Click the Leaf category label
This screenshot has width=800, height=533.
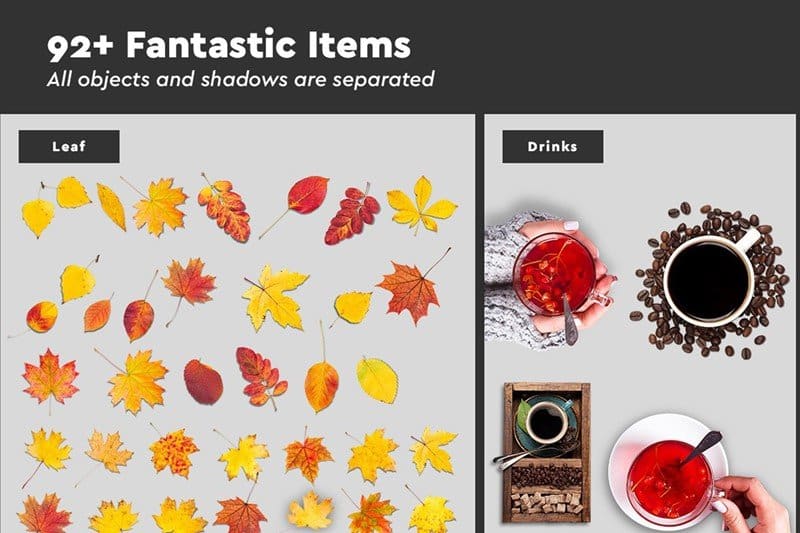tap(69, 146)
